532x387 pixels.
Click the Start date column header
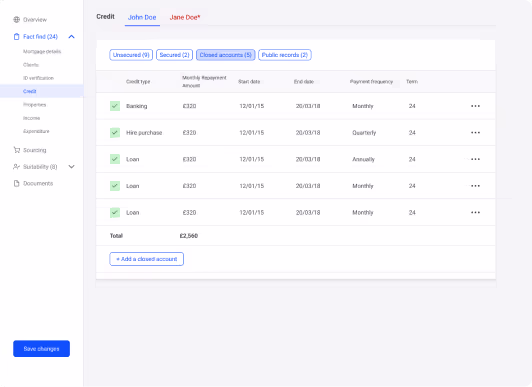coord(249,82)
